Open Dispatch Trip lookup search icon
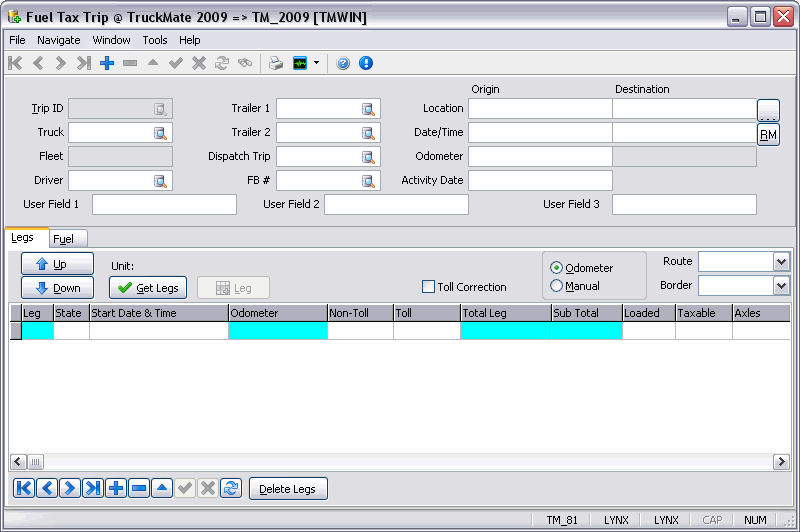Screen dimensions: 800x532 pyautogui.click(x=368, y=157)
